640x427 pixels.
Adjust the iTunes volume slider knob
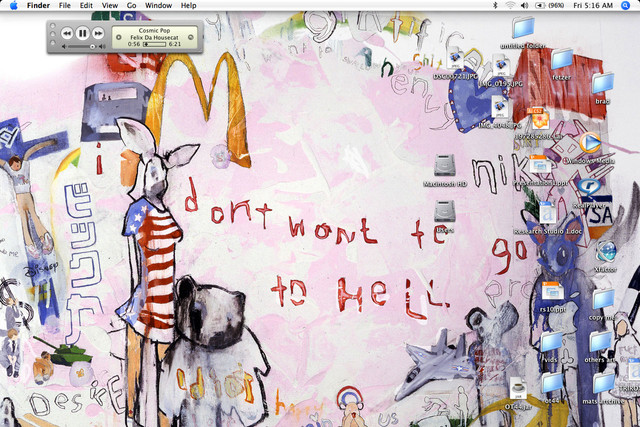(92, 47)
